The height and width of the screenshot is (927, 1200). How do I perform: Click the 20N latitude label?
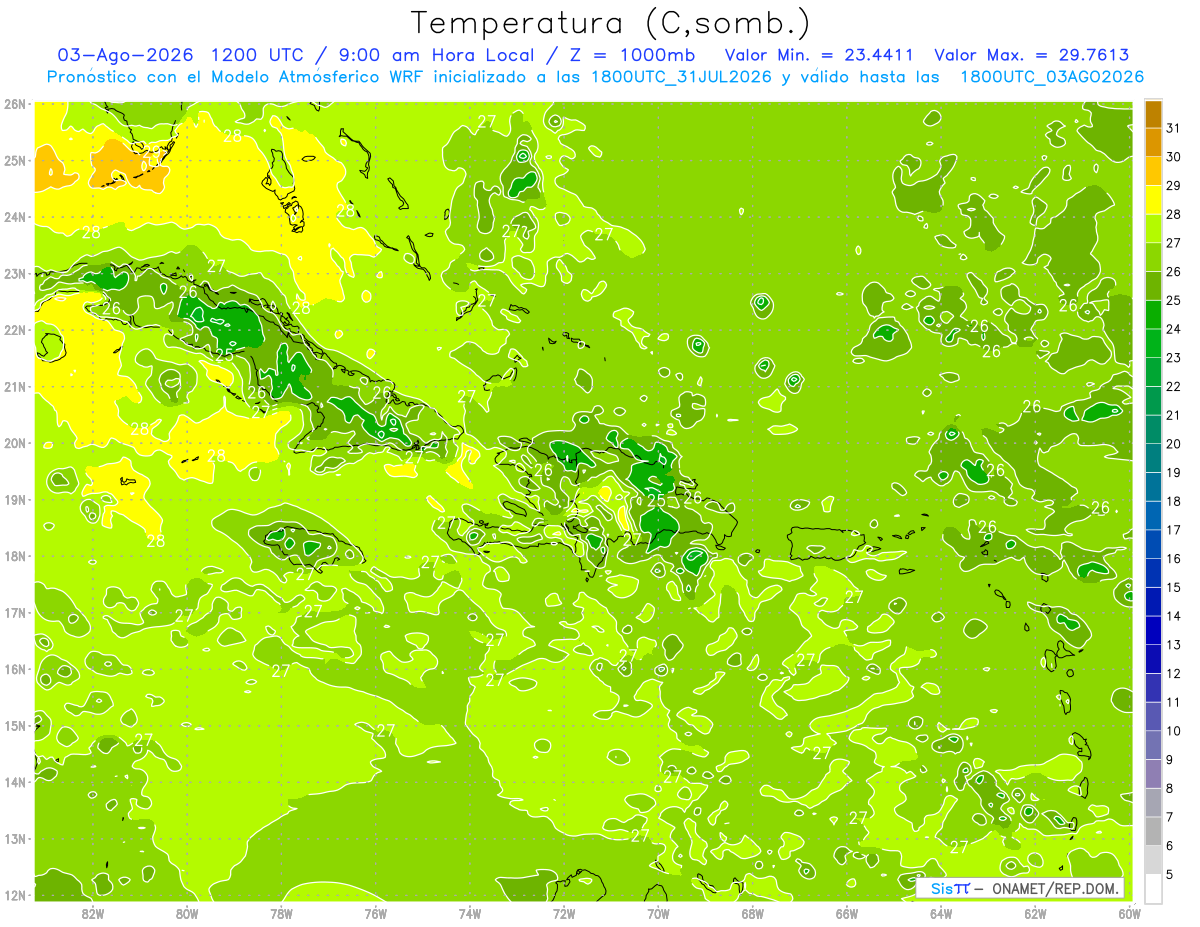[x=15, y=443]
